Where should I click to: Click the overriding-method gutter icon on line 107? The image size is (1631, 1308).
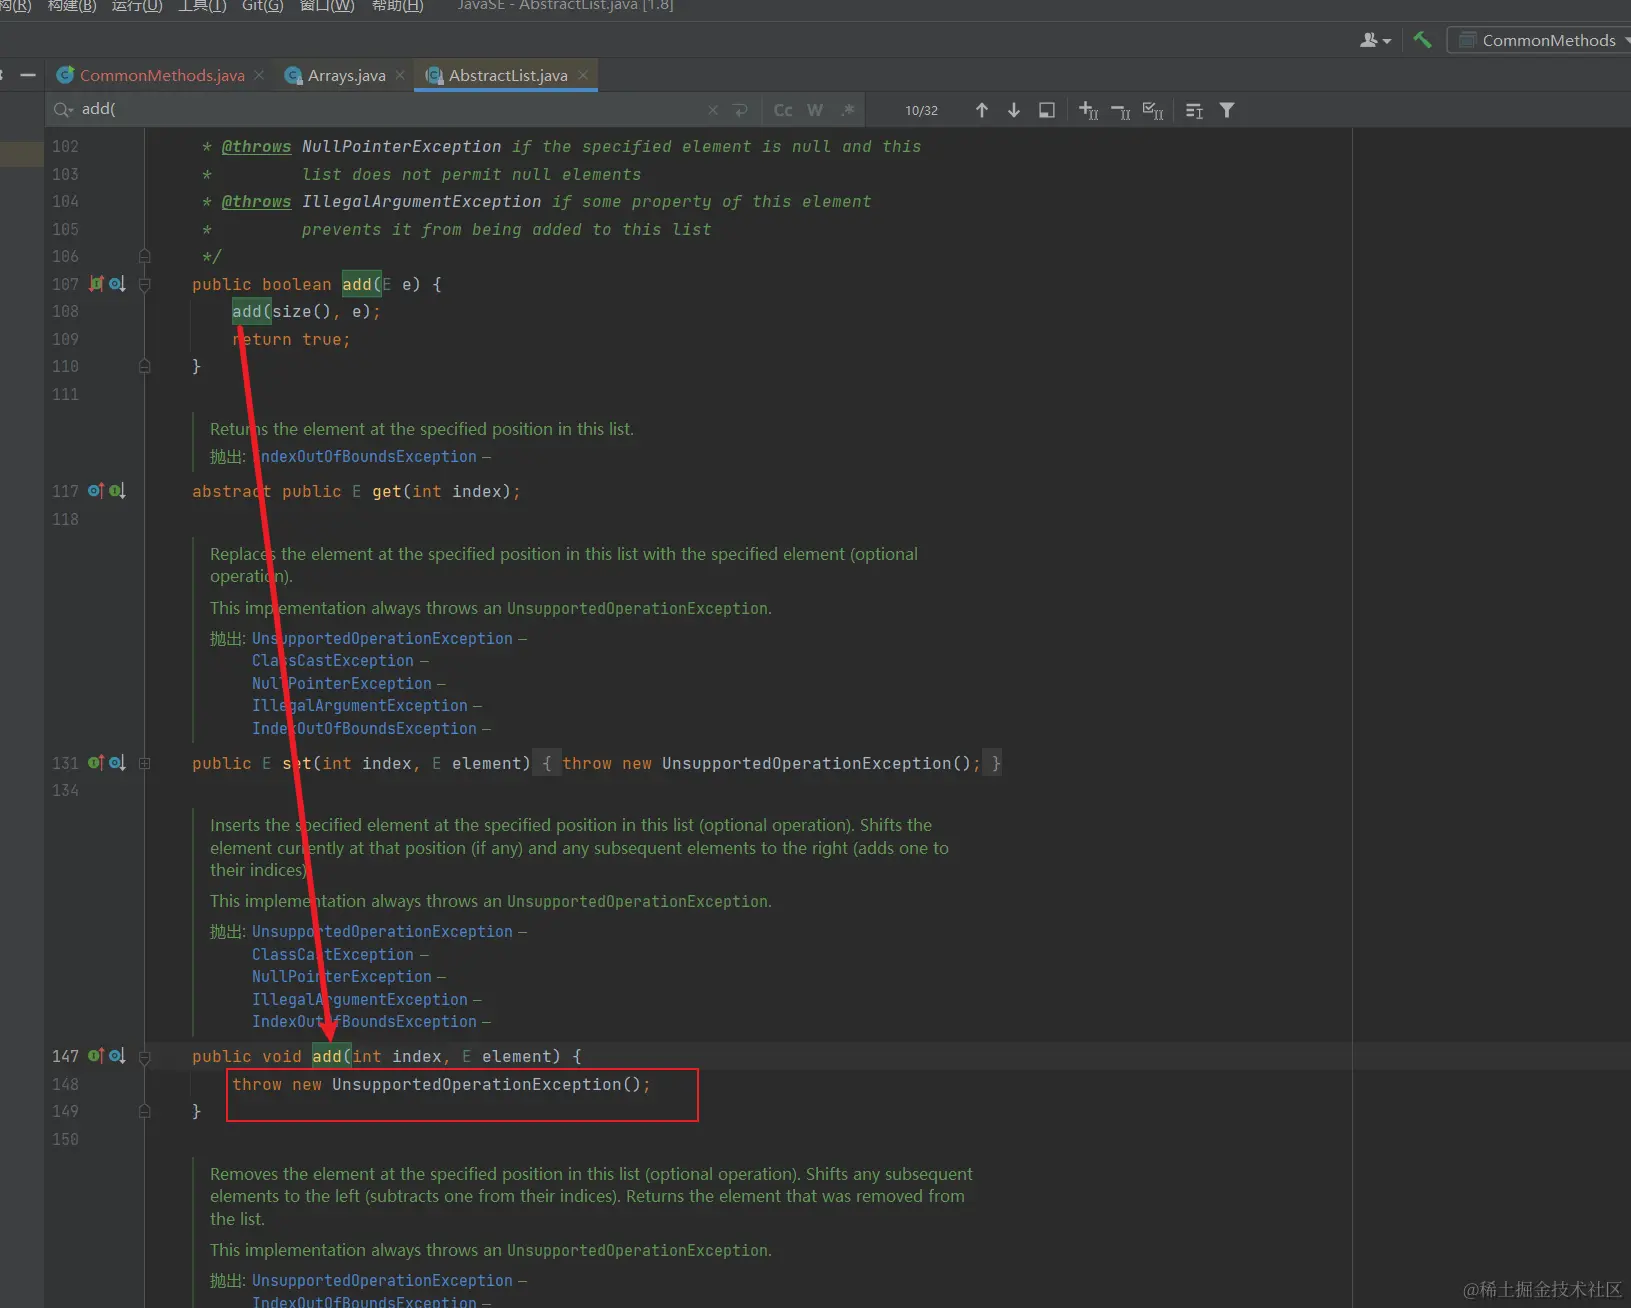97,284
